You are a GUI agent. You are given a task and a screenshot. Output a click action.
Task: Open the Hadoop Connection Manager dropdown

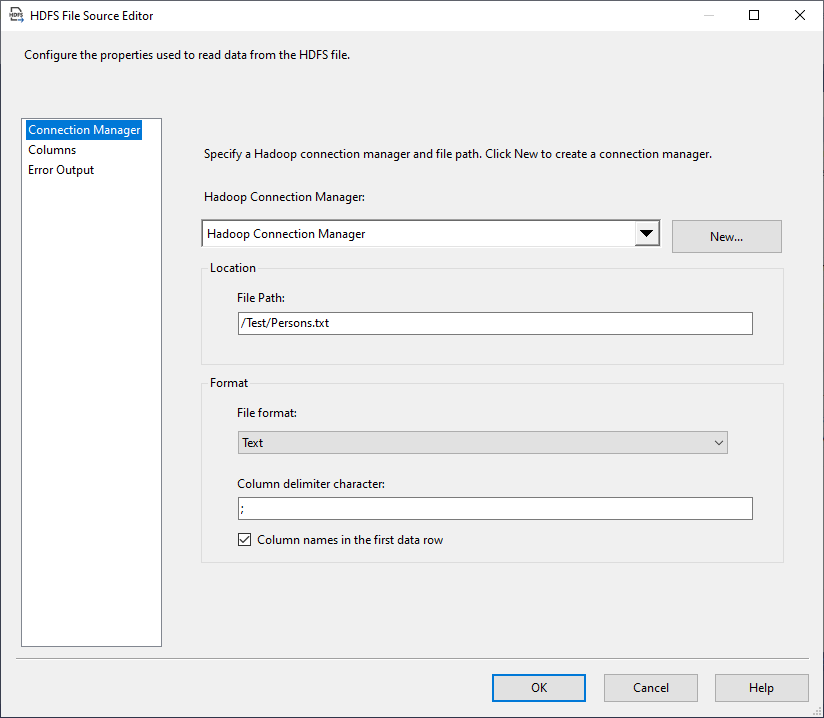pyautogui.click(x=430, y=231)
